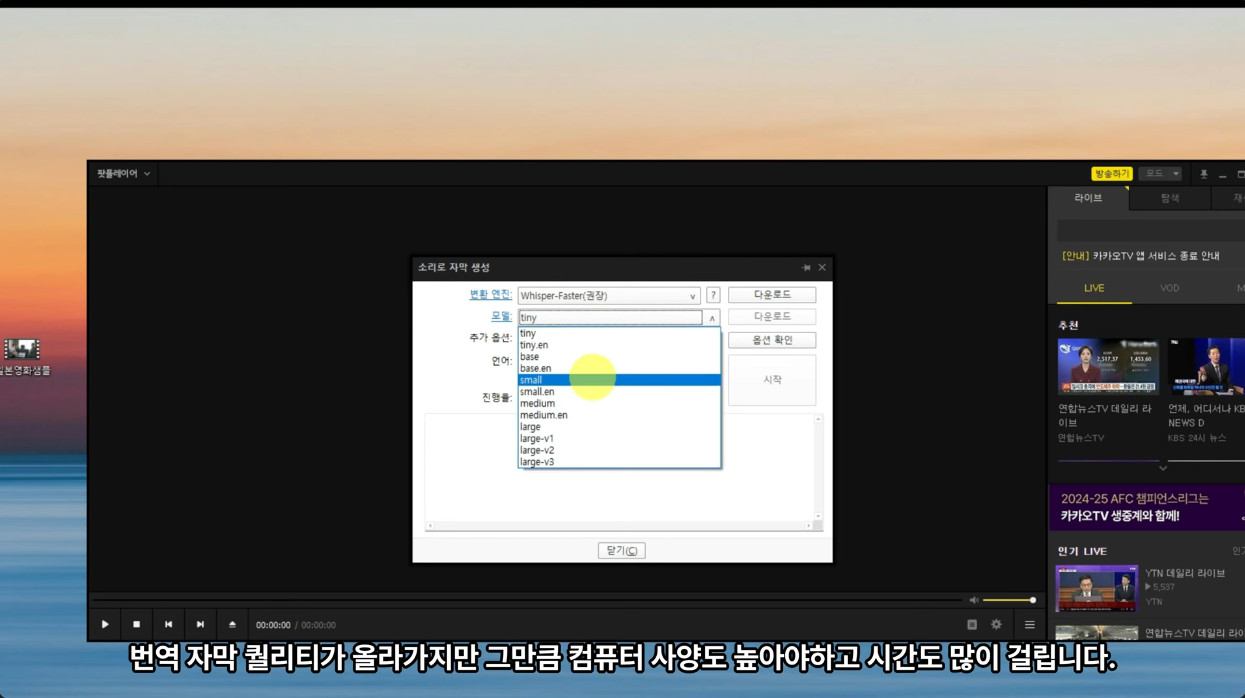Click the video seek bar

[x=527, y=600]
